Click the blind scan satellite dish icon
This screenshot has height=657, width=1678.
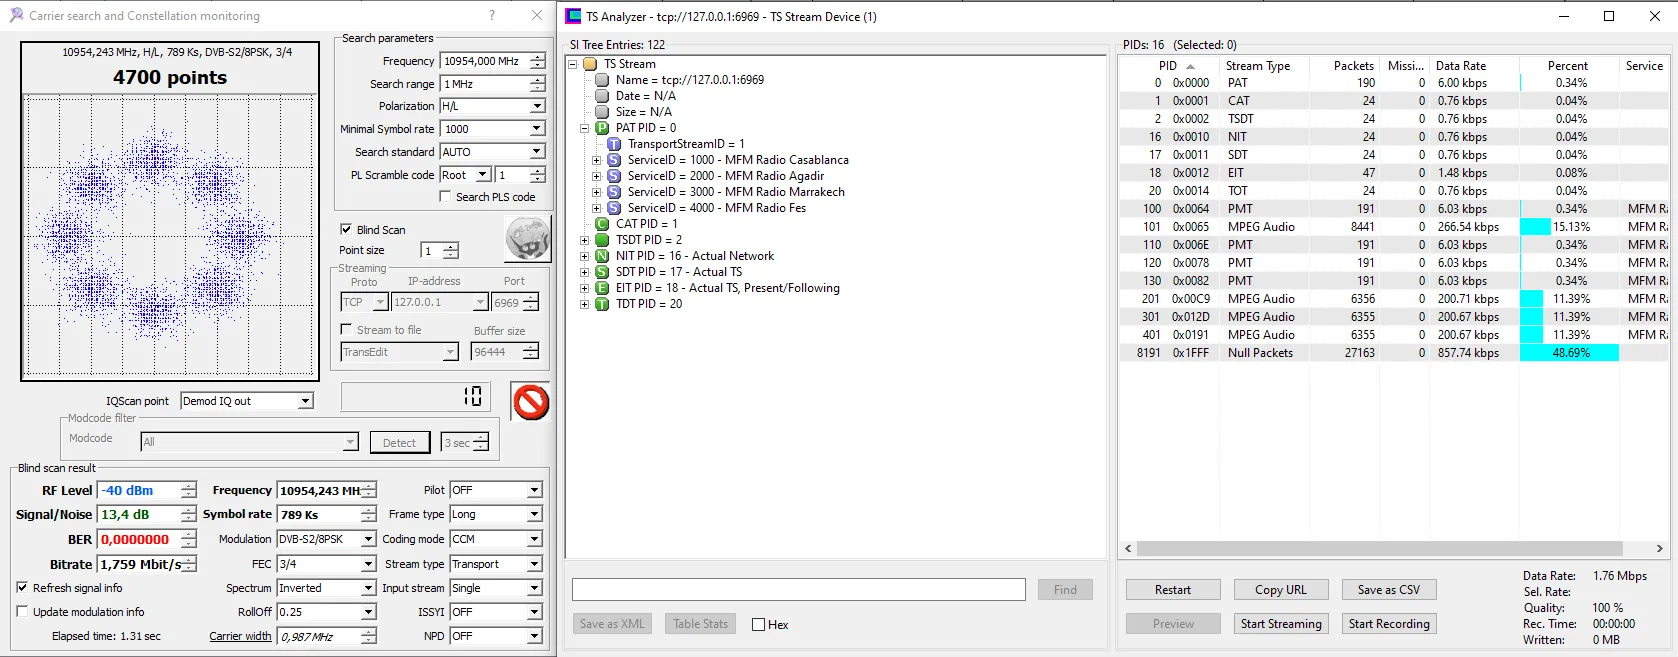[527, 240]
